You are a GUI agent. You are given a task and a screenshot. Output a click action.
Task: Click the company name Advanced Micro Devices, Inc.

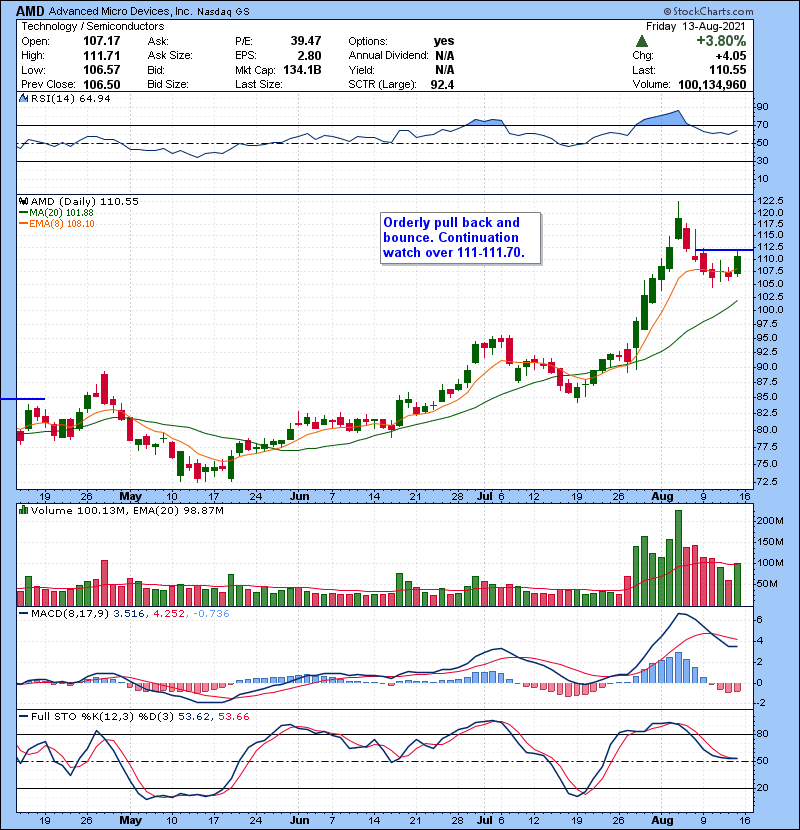(x=121, y=11)
